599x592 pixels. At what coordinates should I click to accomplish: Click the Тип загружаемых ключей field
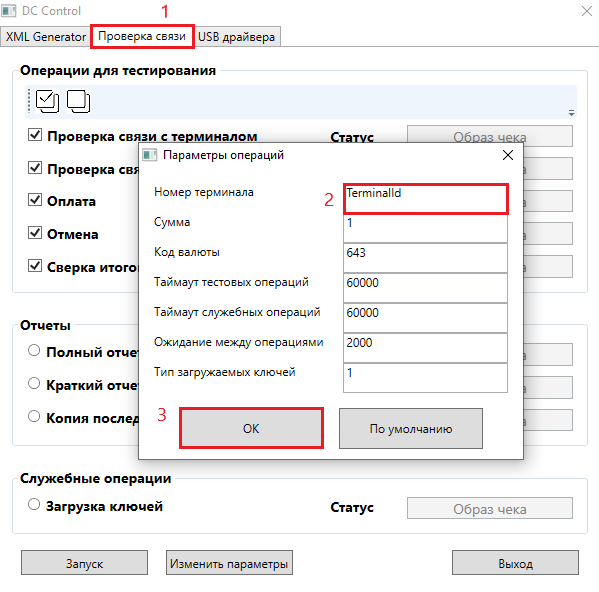coord(426,378)
